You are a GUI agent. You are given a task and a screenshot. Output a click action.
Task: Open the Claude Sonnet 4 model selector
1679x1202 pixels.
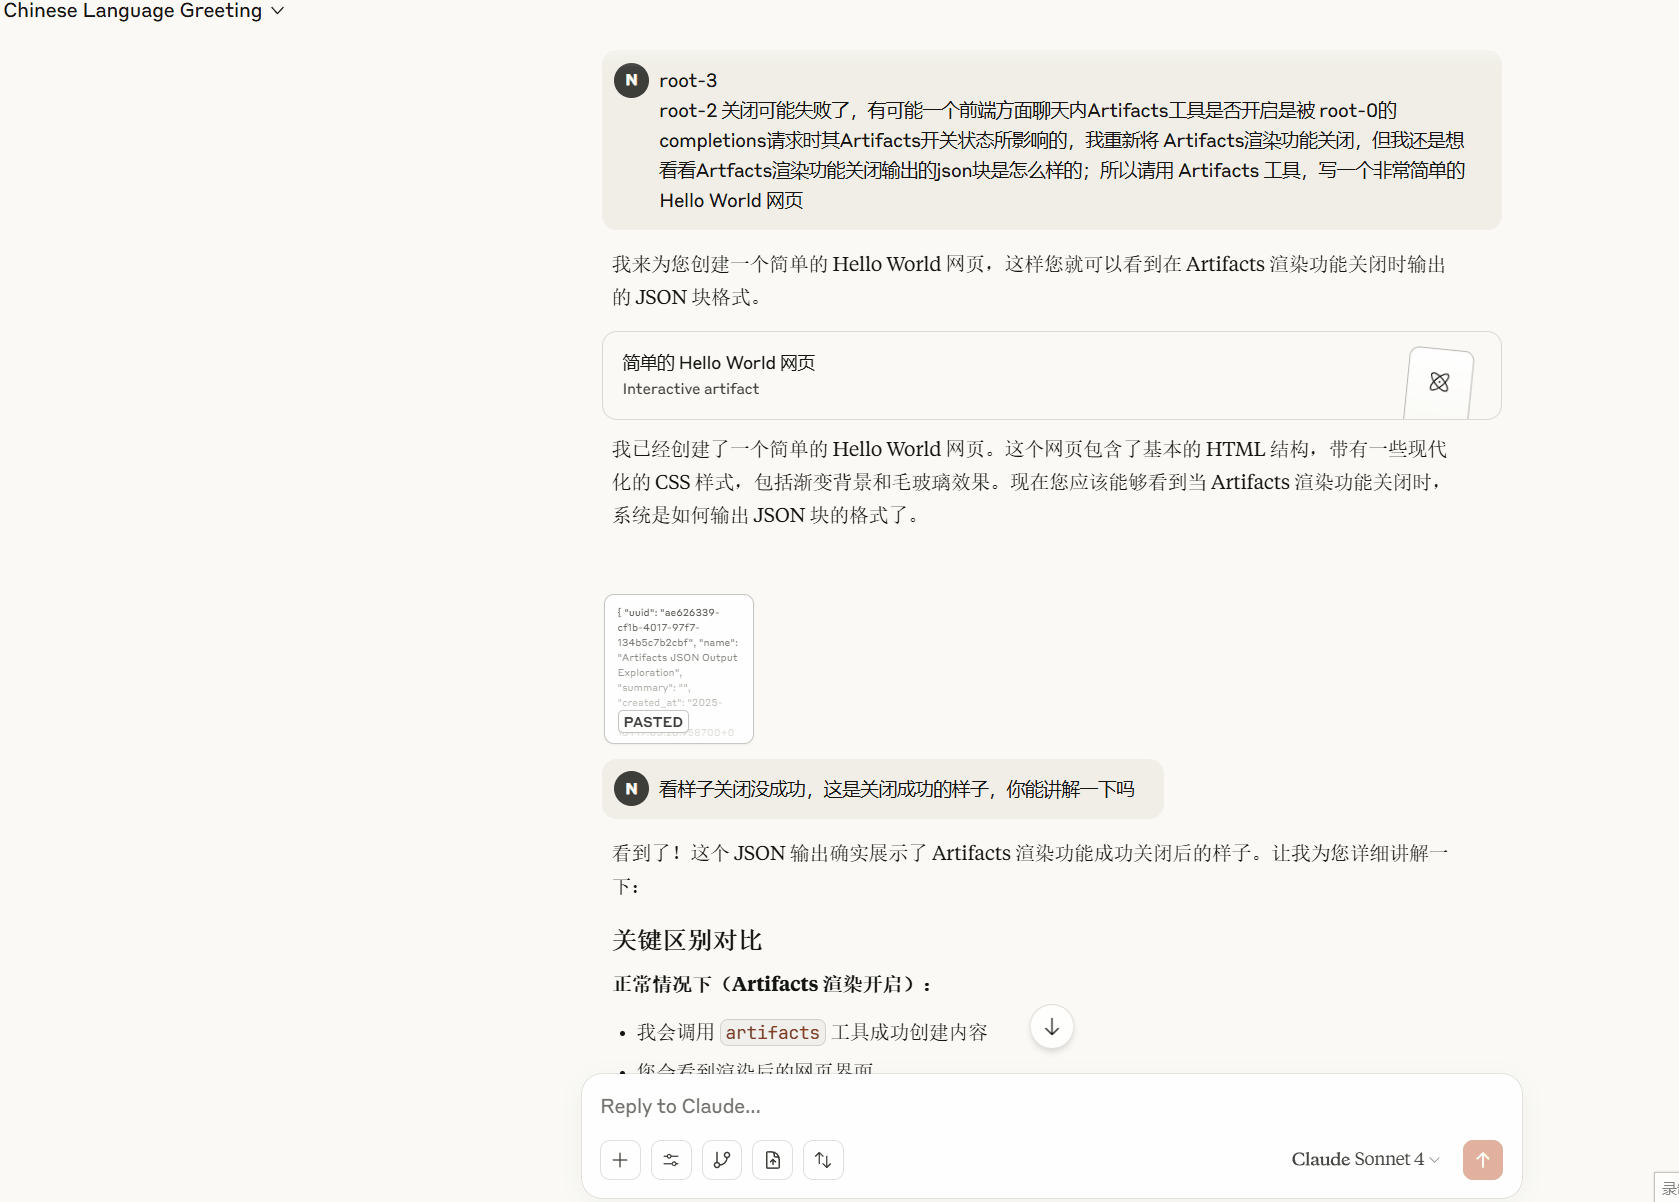1365,1159
